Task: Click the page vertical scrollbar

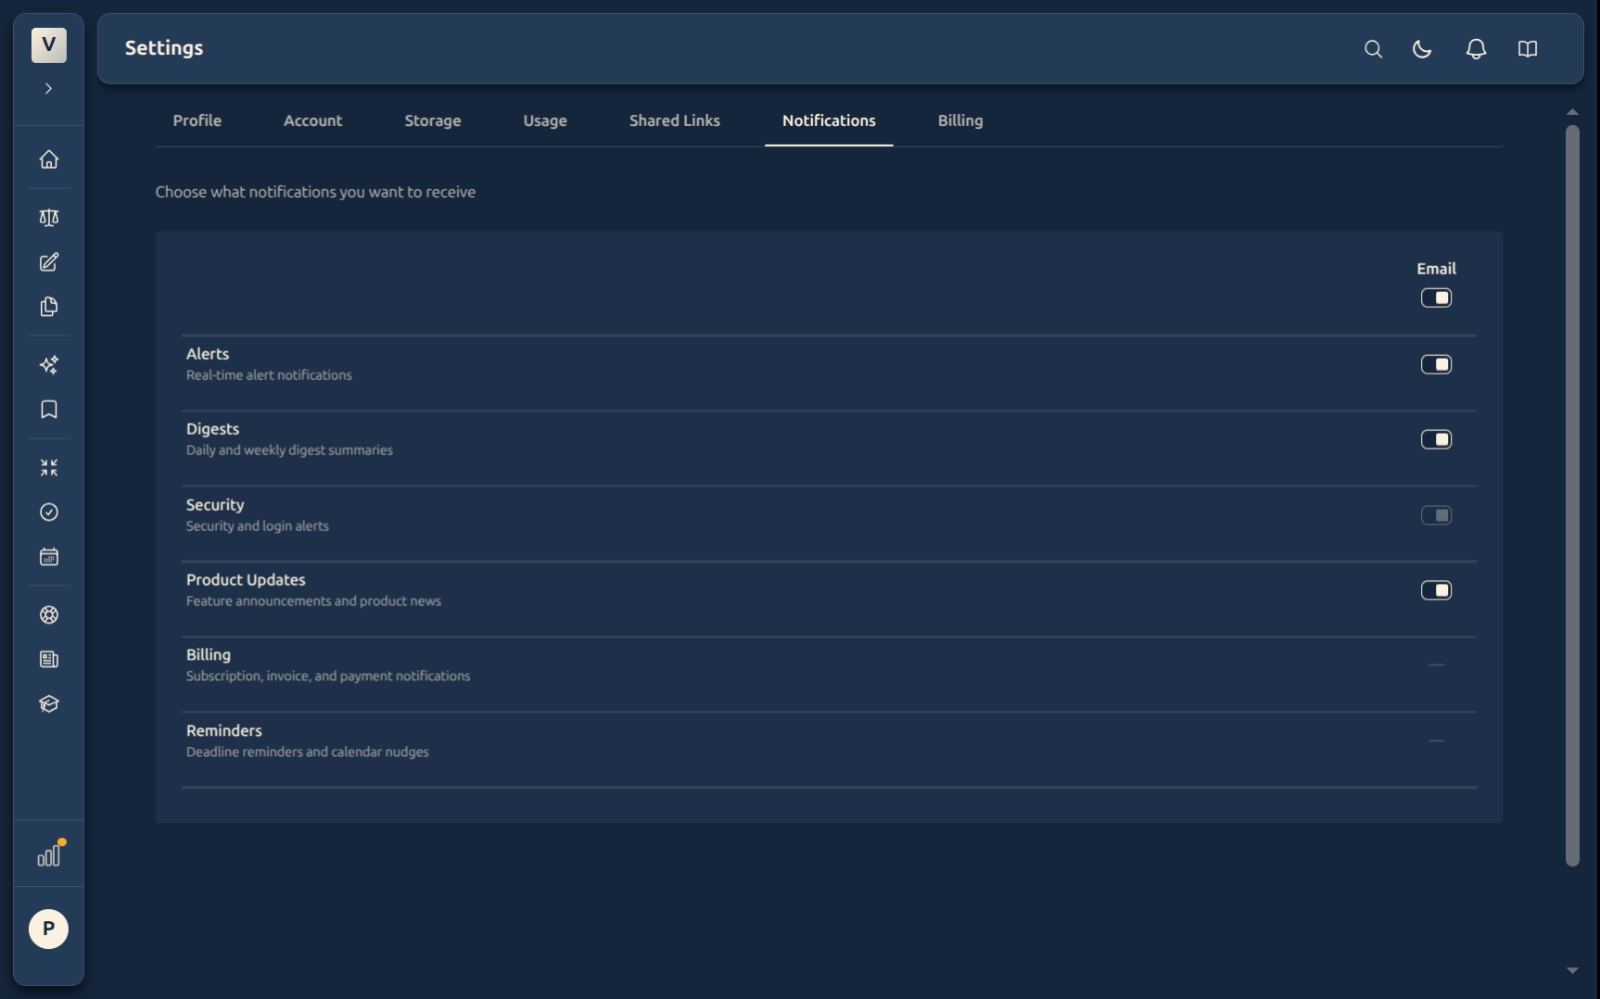Action: click(1572, 495)
